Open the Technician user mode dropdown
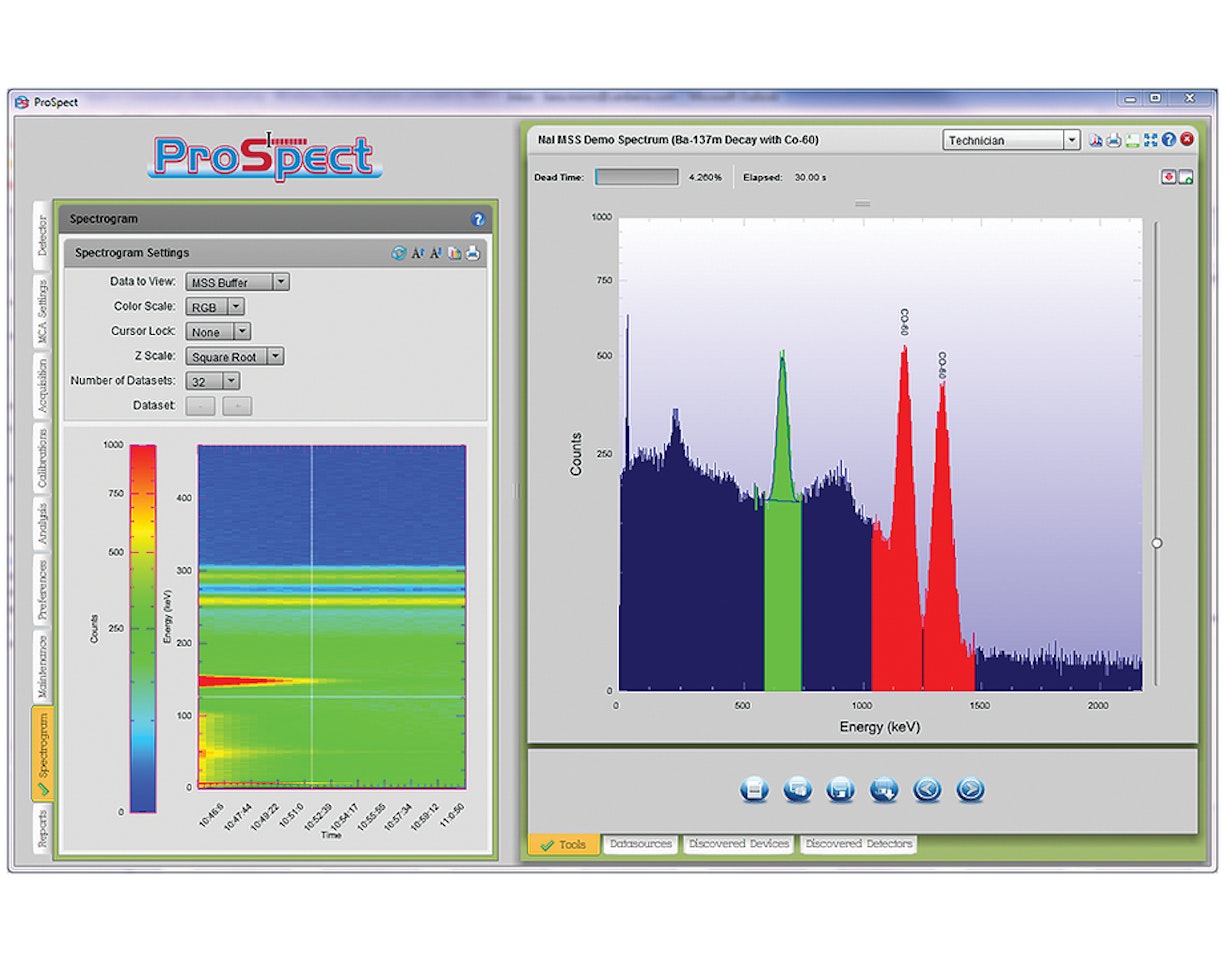This screenshot has height=960, width=1224. pyautogui.click(x=1011, y=140)
